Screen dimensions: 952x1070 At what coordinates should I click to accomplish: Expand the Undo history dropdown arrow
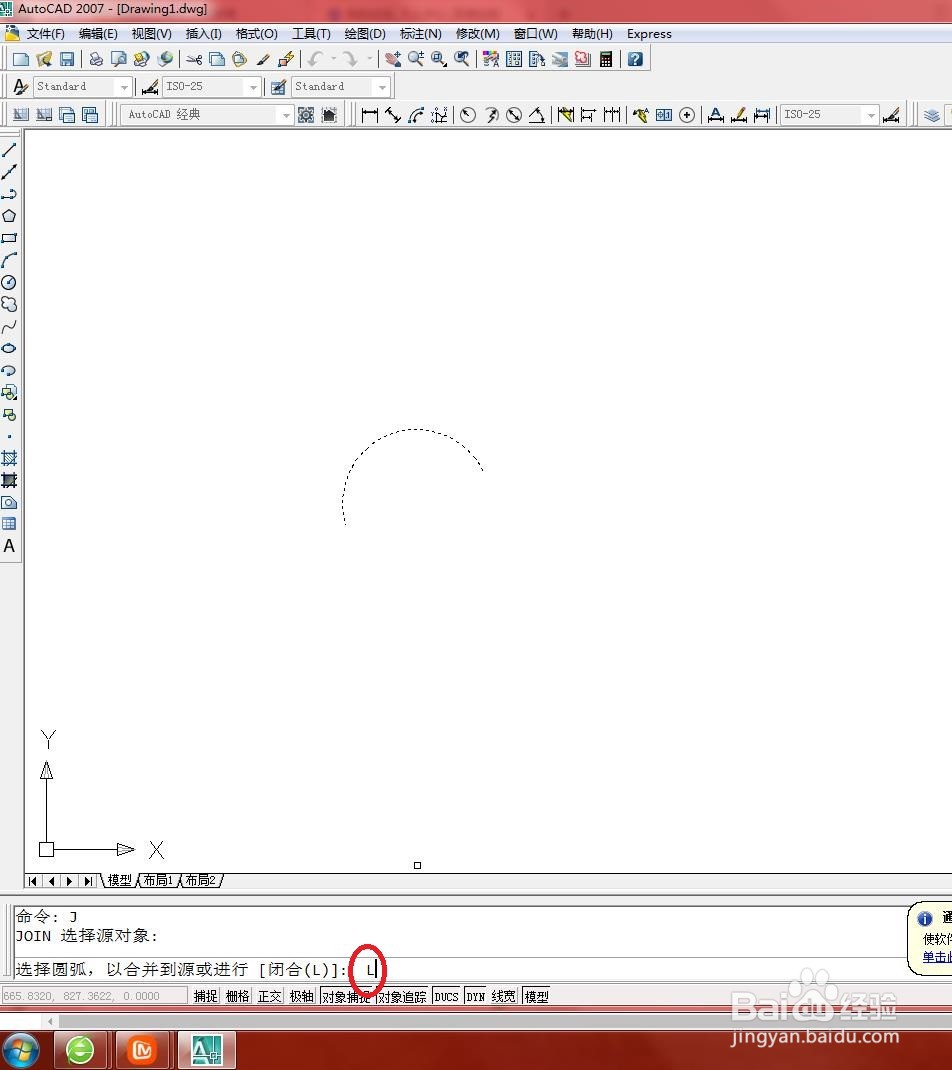pyautogui.click(x=334, y=59)
